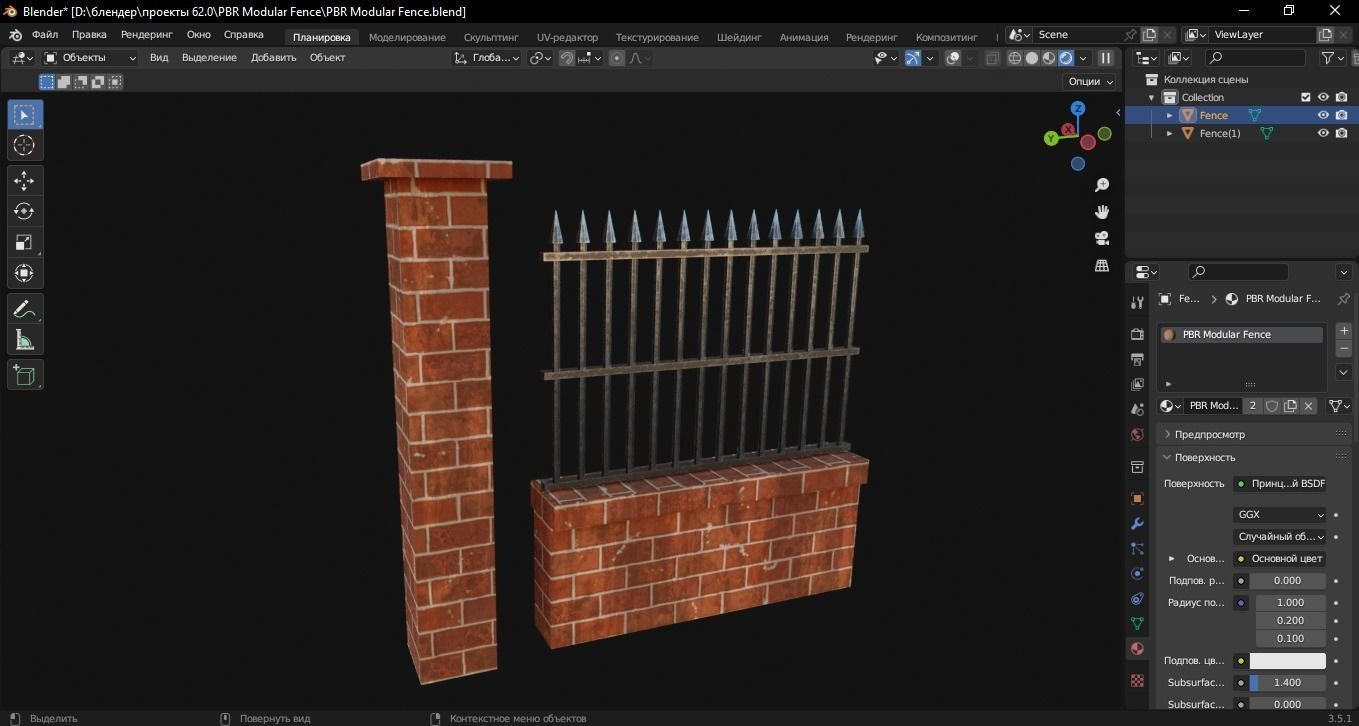Click Blender logo menu icon

(x=15, y=35)
